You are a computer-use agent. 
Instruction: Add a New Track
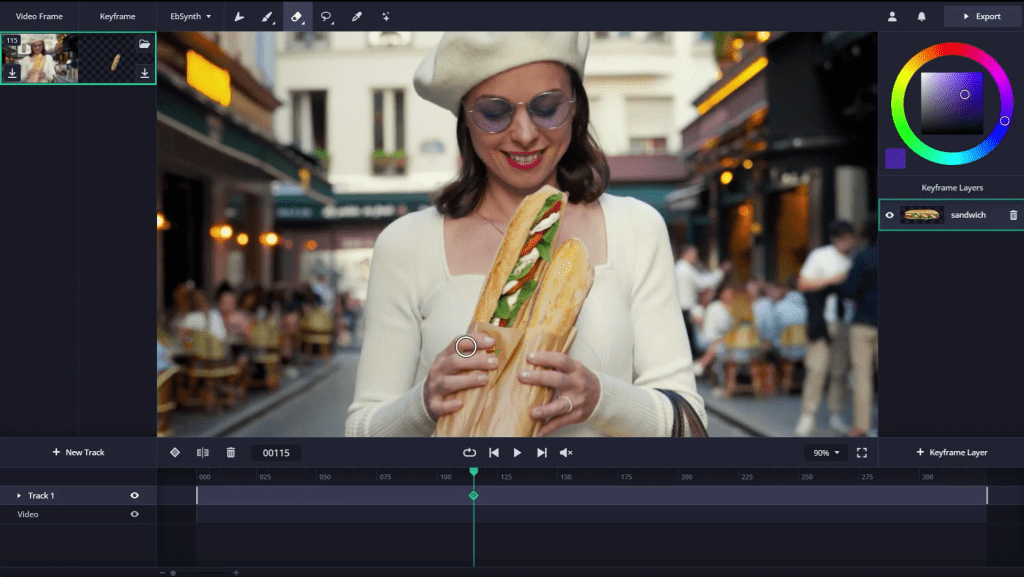(x=78, y=452)
